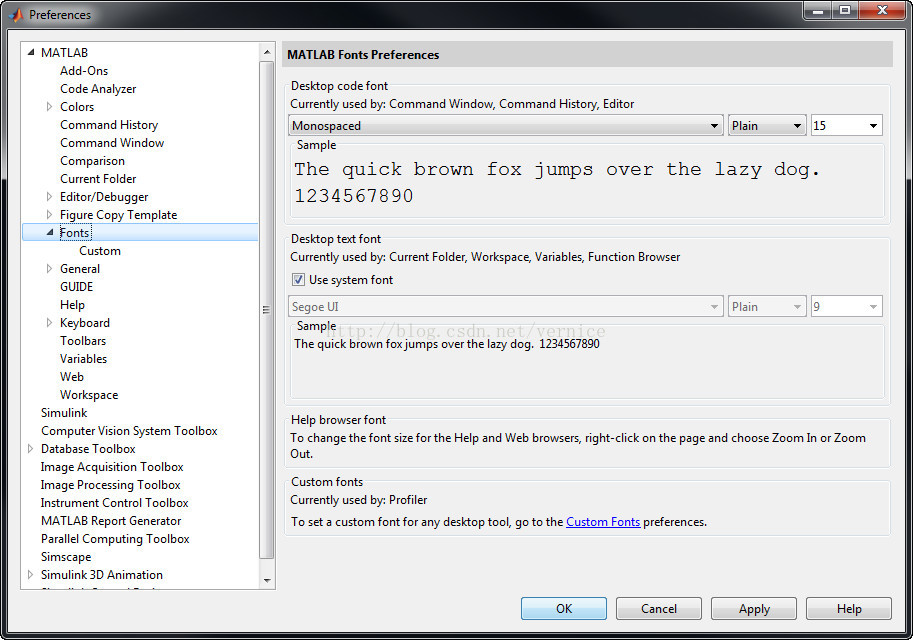Select Variables preferences
Viewport: 913px width, 640px height.
click(83, 359)
